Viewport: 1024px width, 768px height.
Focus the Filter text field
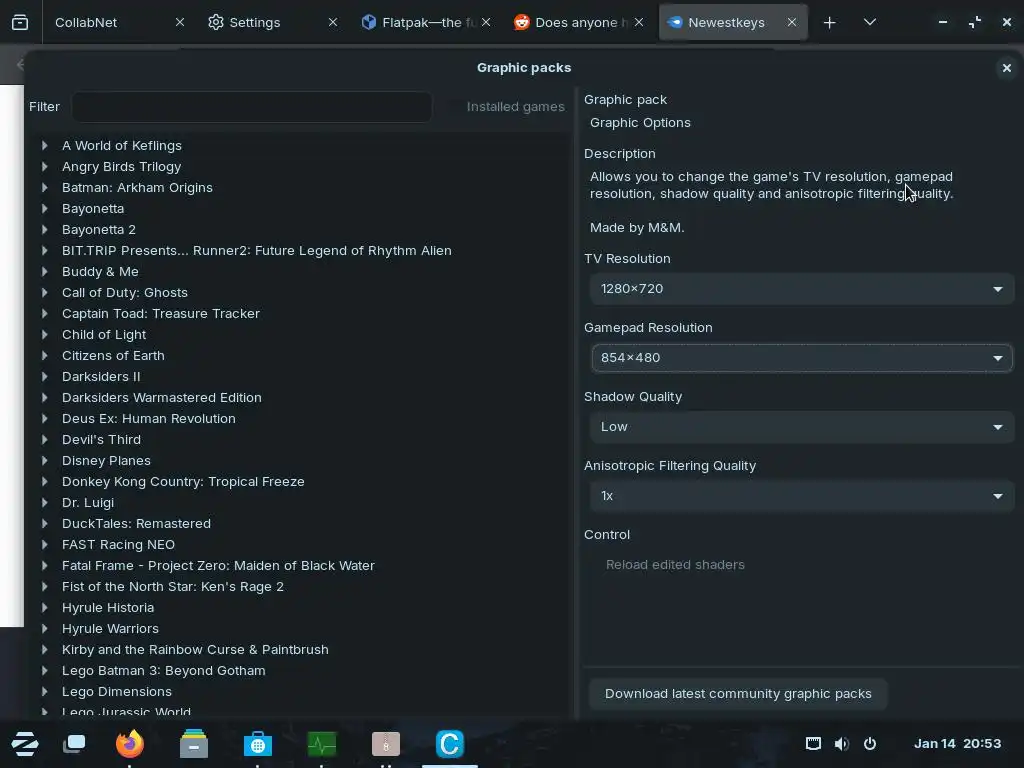[x=251, y=107]
